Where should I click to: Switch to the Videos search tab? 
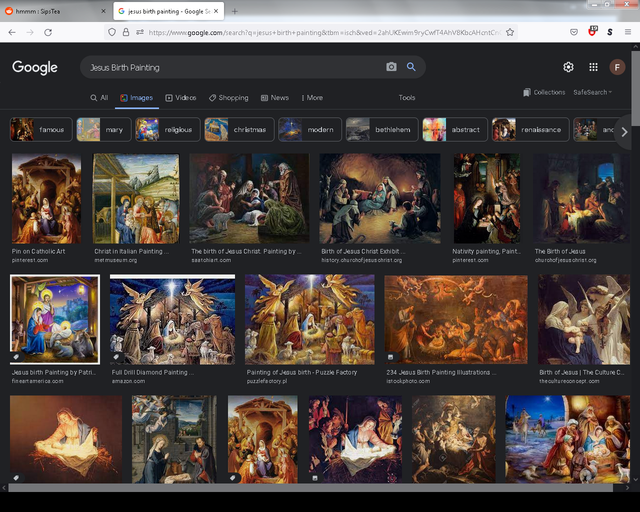(x=181, y=98)
